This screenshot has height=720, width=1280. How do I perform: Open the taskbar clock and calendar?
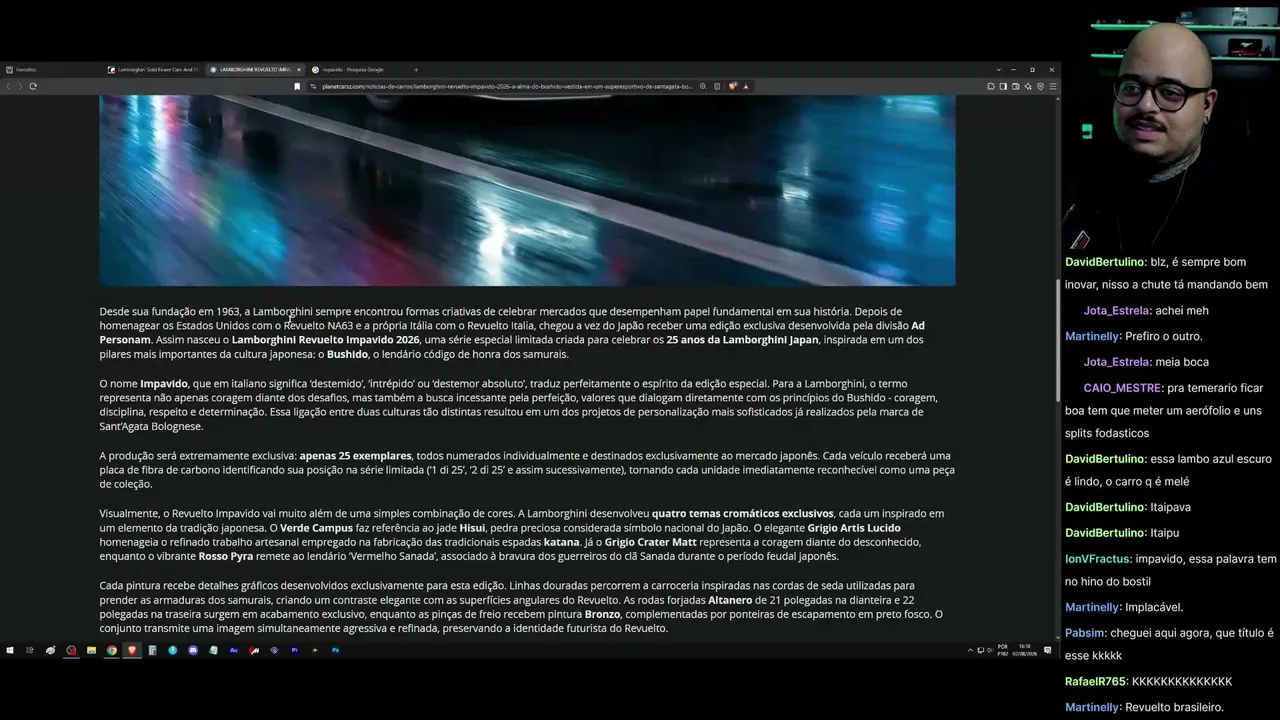1027,650
